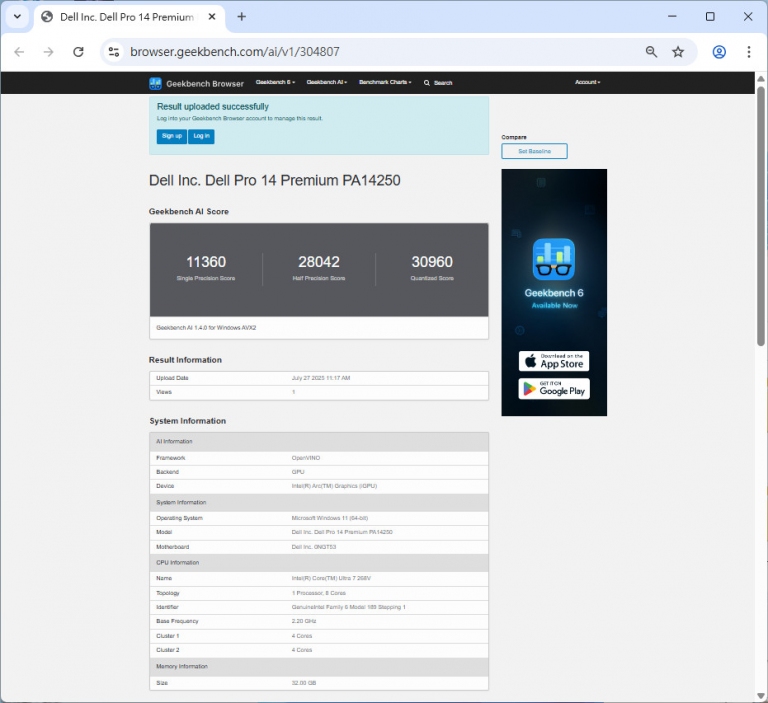The image size is (768, 703).
Task: Click the Dell Pro 14 Premium PA14250 heading
Action: [274, 180]
